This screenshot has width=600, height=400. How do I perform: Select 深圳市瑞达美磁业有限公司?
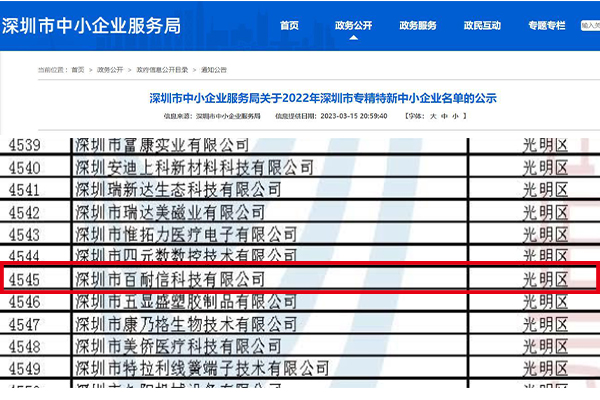click(x=170, y=212)
